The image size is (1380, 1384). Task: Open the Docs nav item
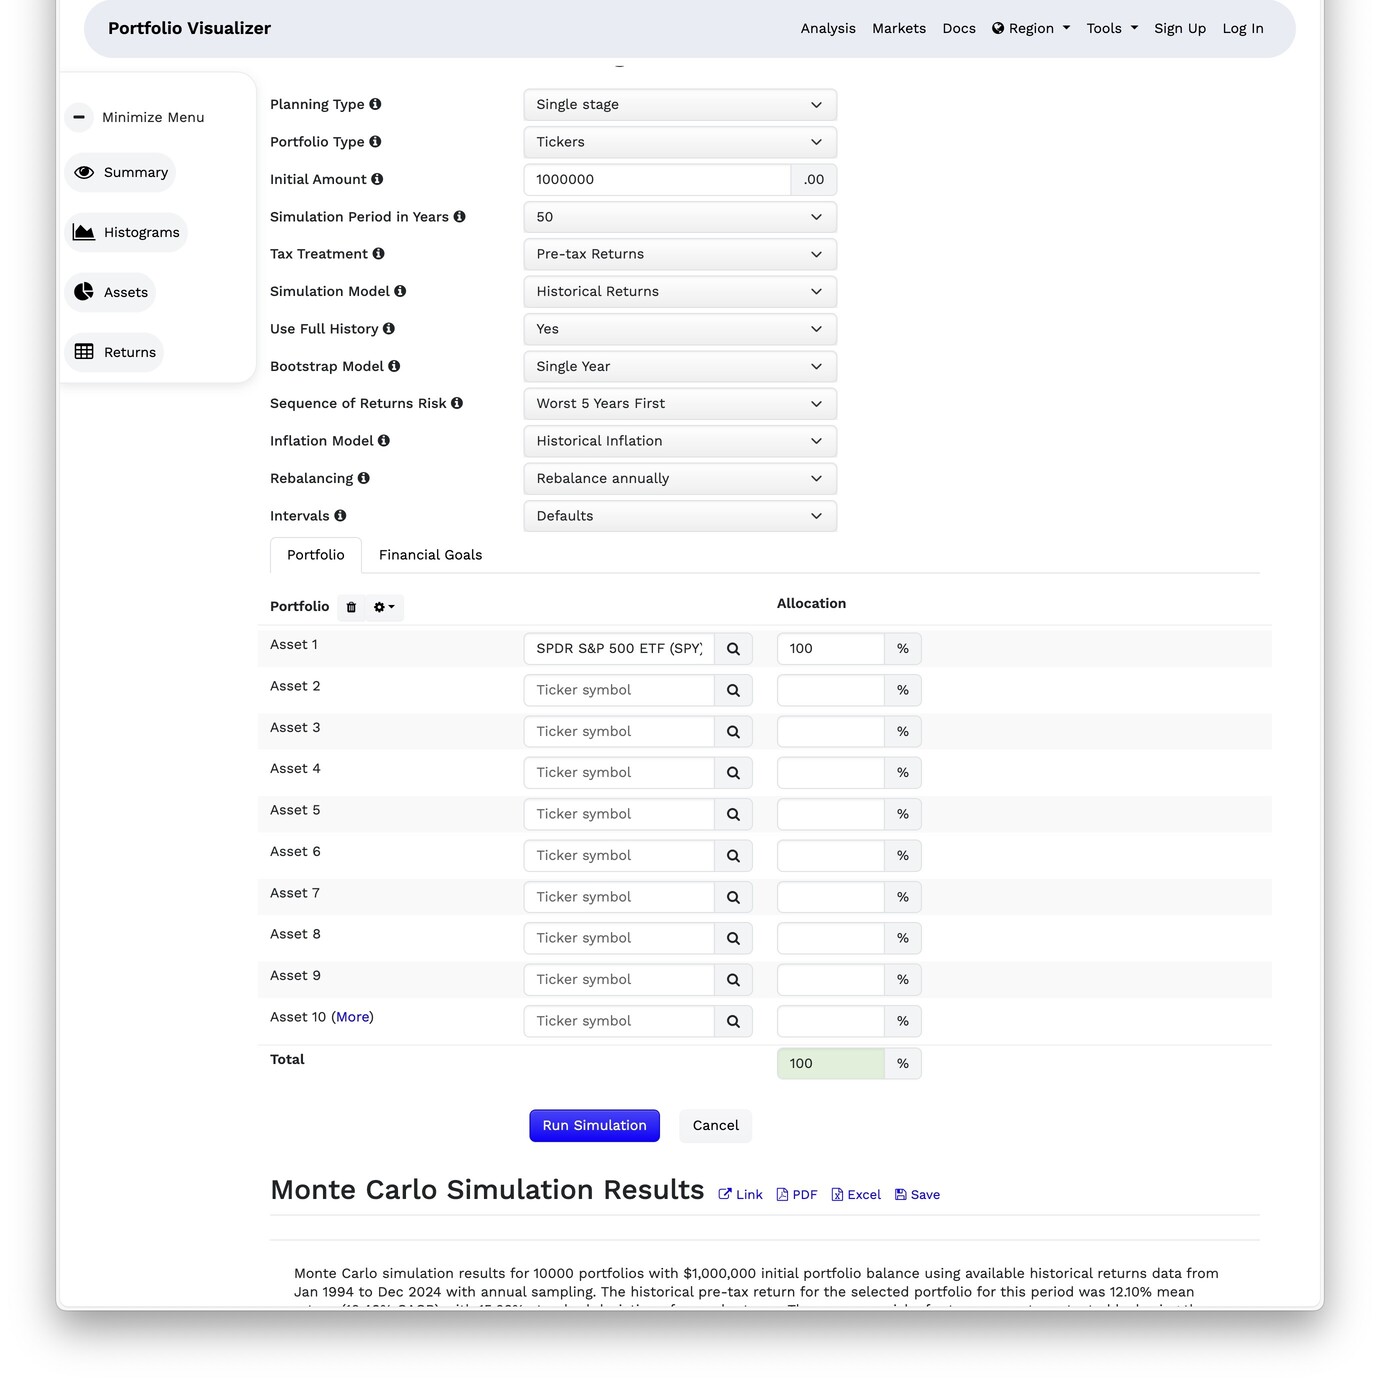click(959, 28)
